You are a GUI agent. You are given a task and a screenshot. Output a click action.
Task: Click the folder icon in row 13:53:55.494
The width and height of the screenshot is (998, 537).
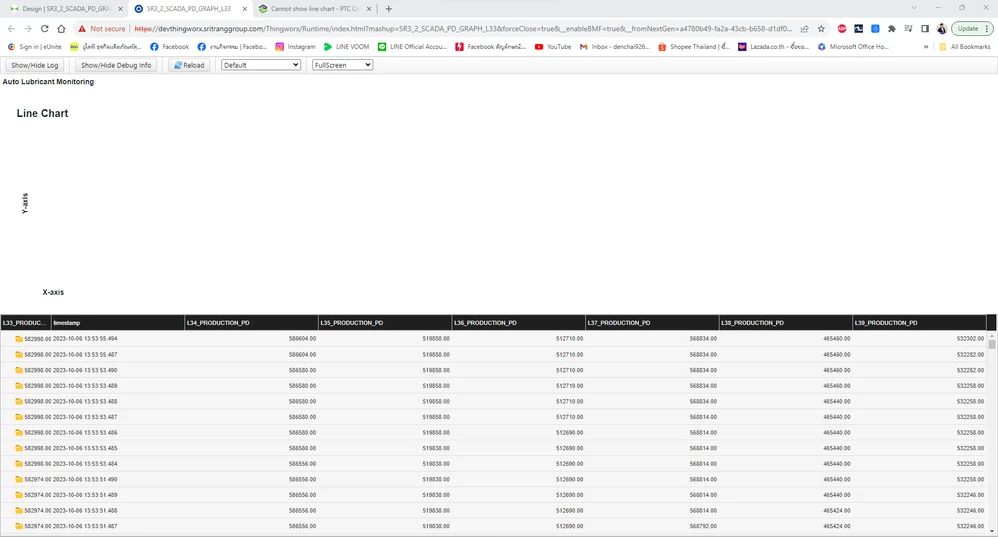pyautogui.click(x=19, y=338)
